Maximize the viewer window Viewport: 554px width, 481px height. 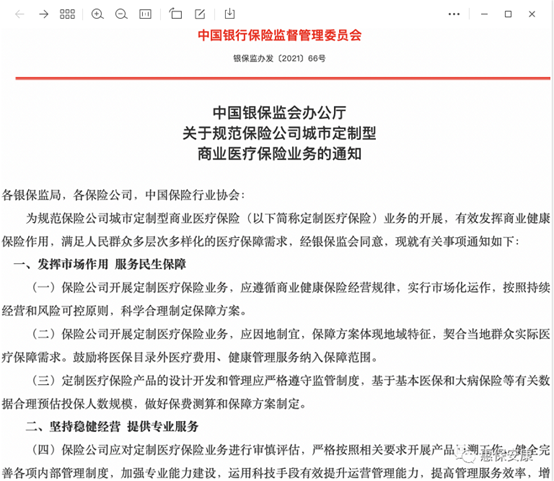click(x=508, y=14)
